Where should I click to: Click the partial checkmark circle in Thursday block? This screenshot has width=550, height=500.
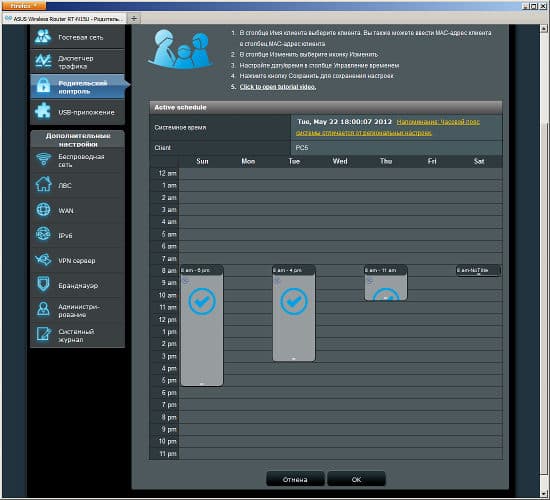[386, 294]
